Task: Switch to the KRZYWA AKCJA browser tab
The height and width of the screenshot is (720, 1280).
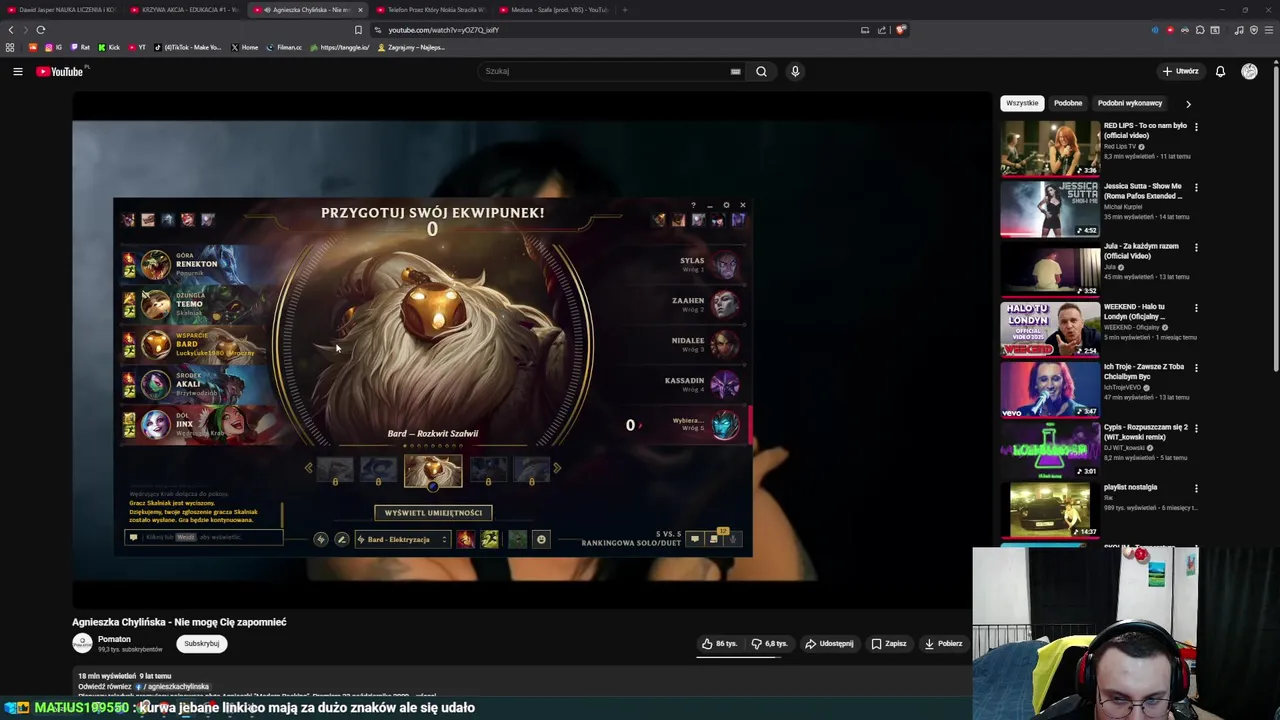Action: click(x=185, y=10)
